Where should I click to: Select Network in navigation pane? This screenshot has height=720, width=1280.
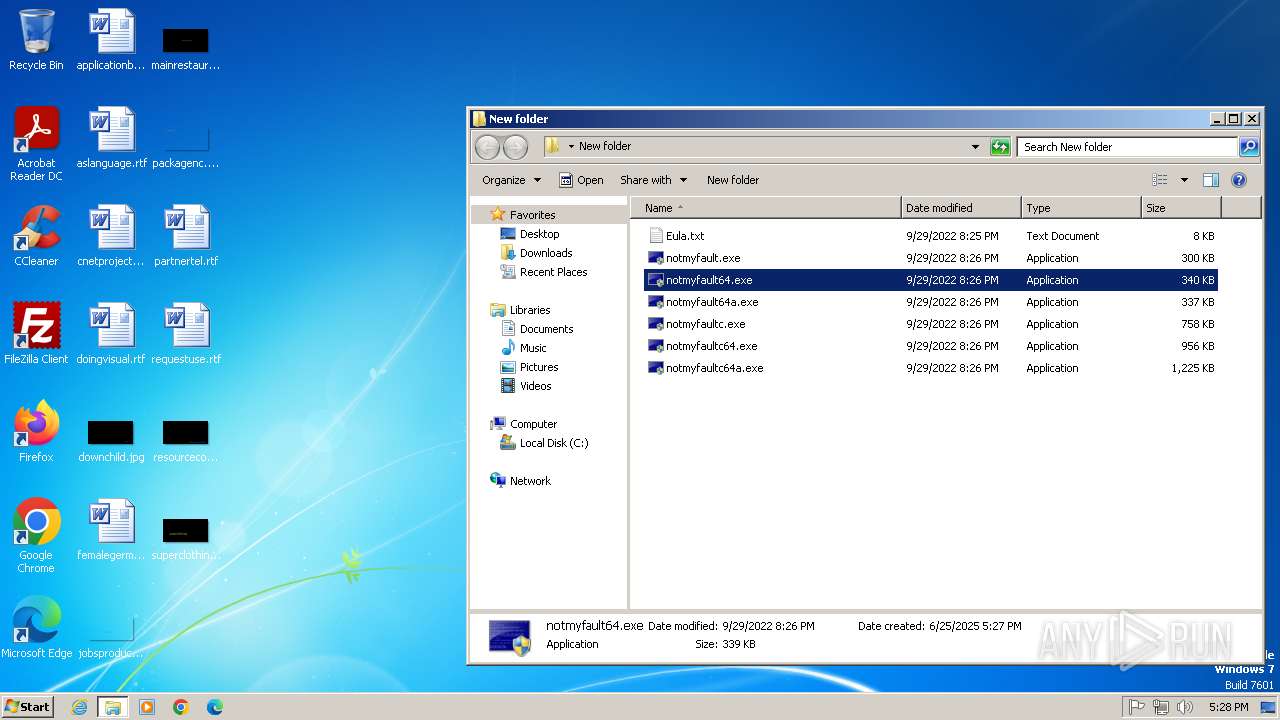click(x=530, y=481)
